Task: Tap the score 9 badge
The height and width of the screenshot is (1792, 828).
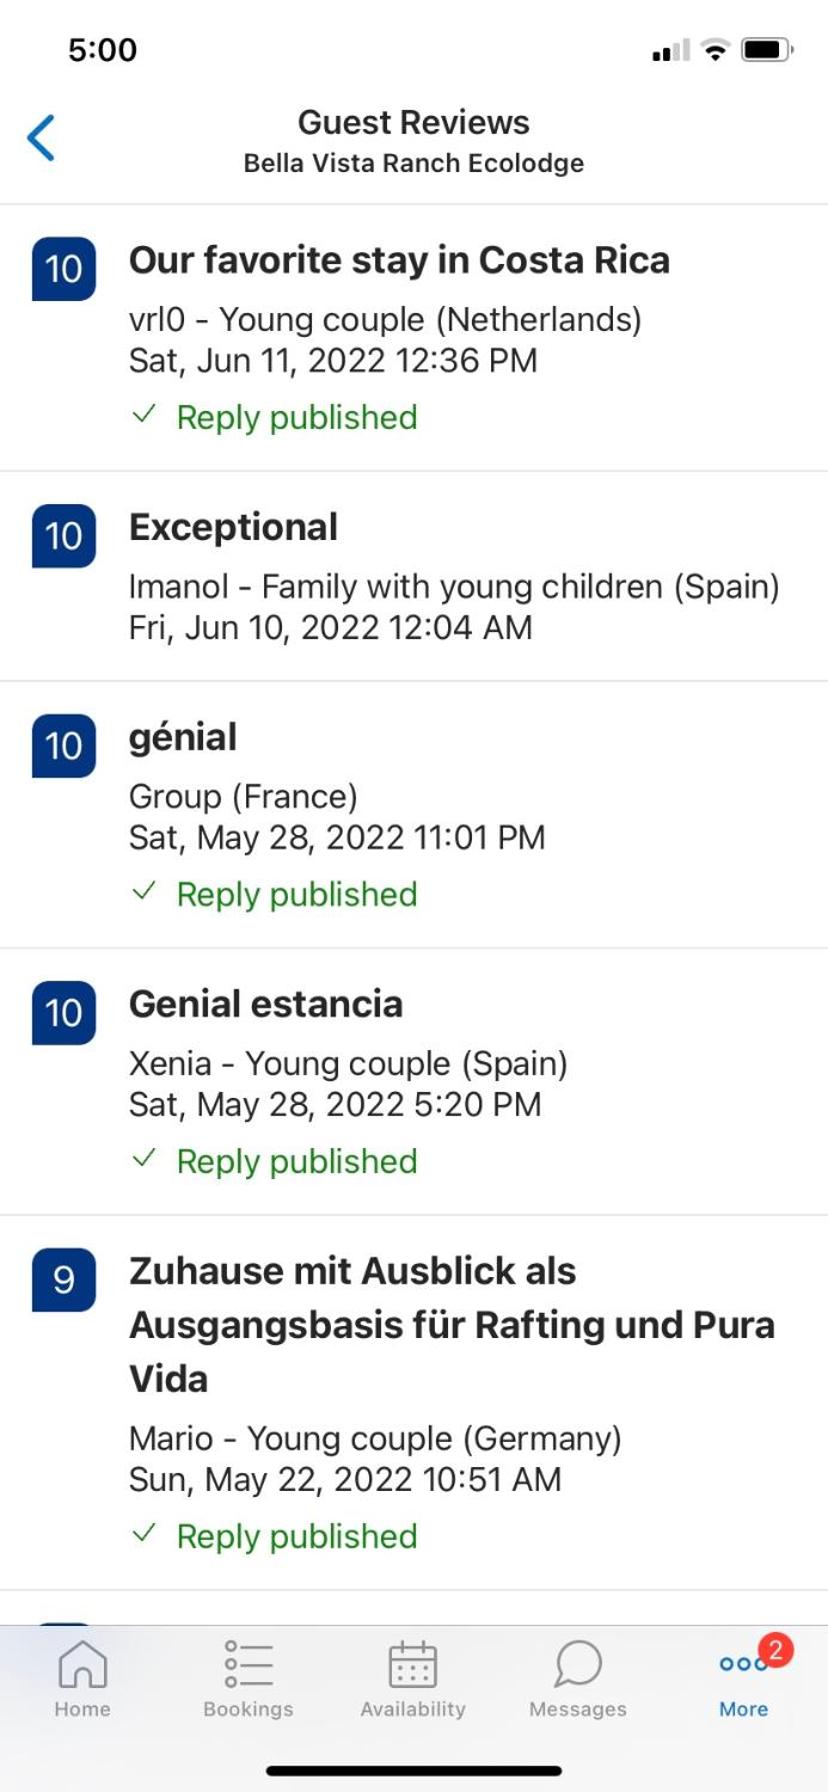Action: pyautogui.click(x=64, y=1279)
